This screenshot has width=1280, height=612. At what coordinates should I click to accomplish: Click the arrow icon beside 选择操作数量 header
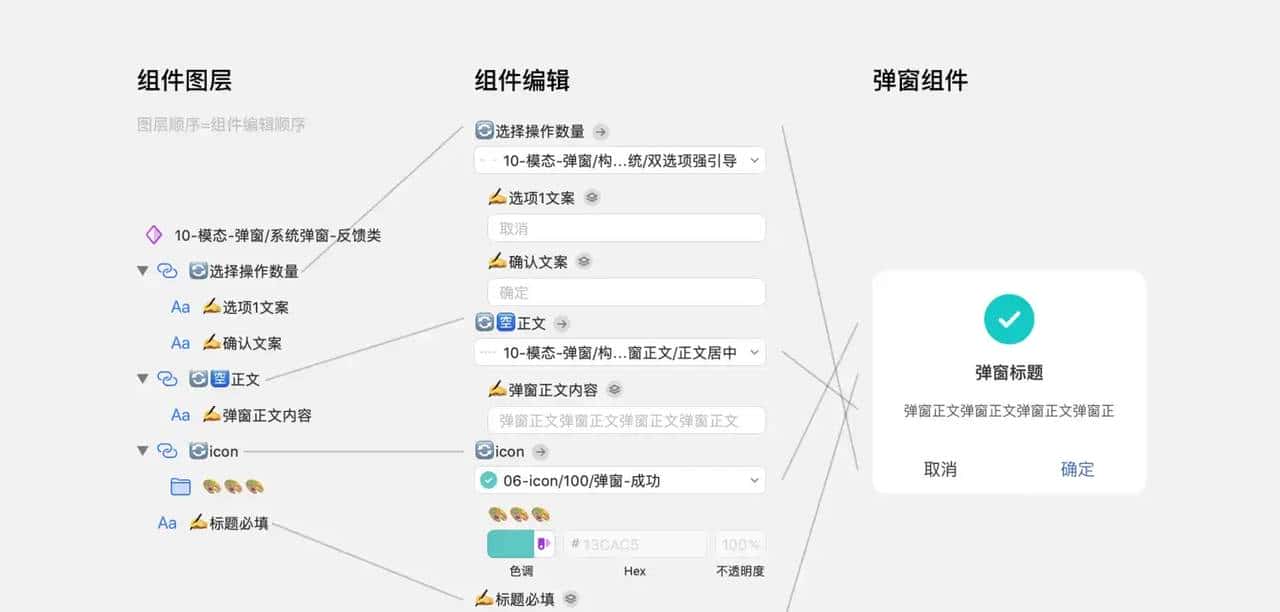pyautogui.click(x=600, y=131)
